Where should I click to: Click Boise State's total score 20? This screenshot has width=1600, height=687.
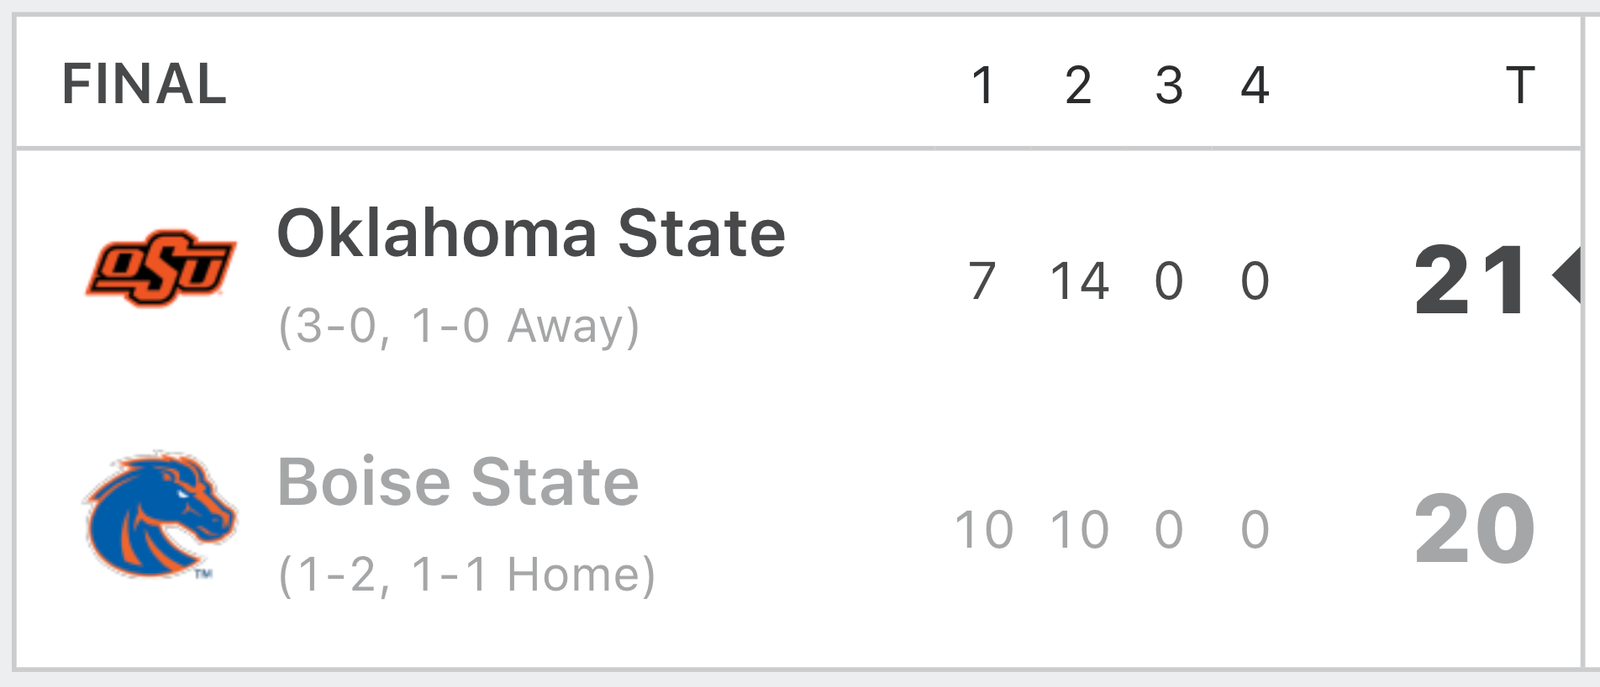coord(1475,529)
